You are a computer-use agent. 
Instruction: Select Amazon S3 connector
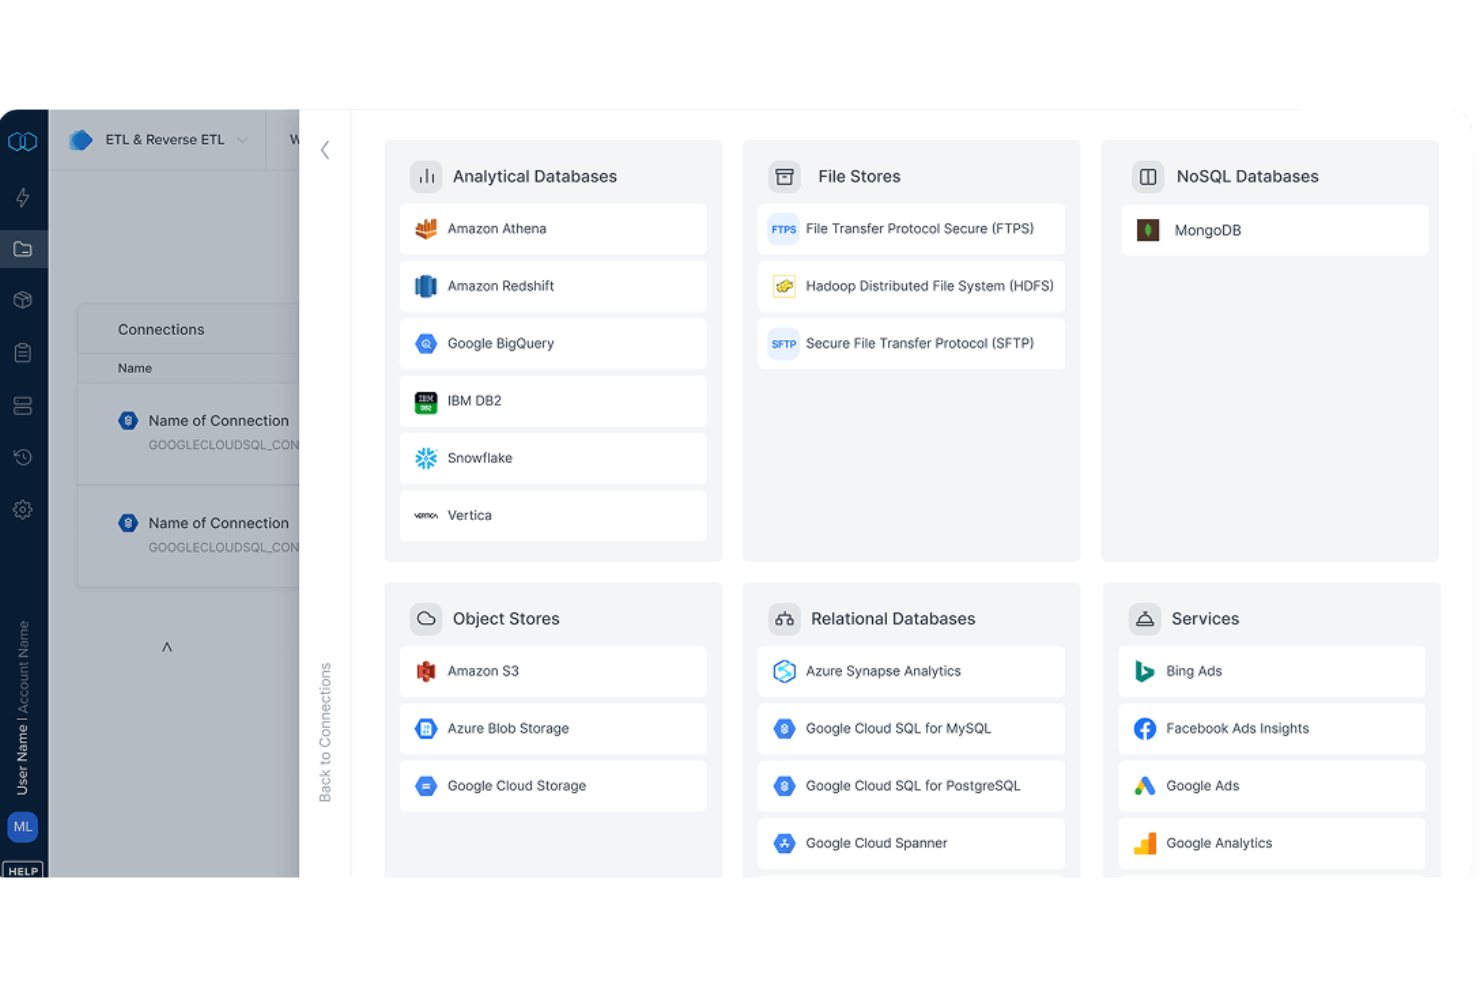pos(553,671)
